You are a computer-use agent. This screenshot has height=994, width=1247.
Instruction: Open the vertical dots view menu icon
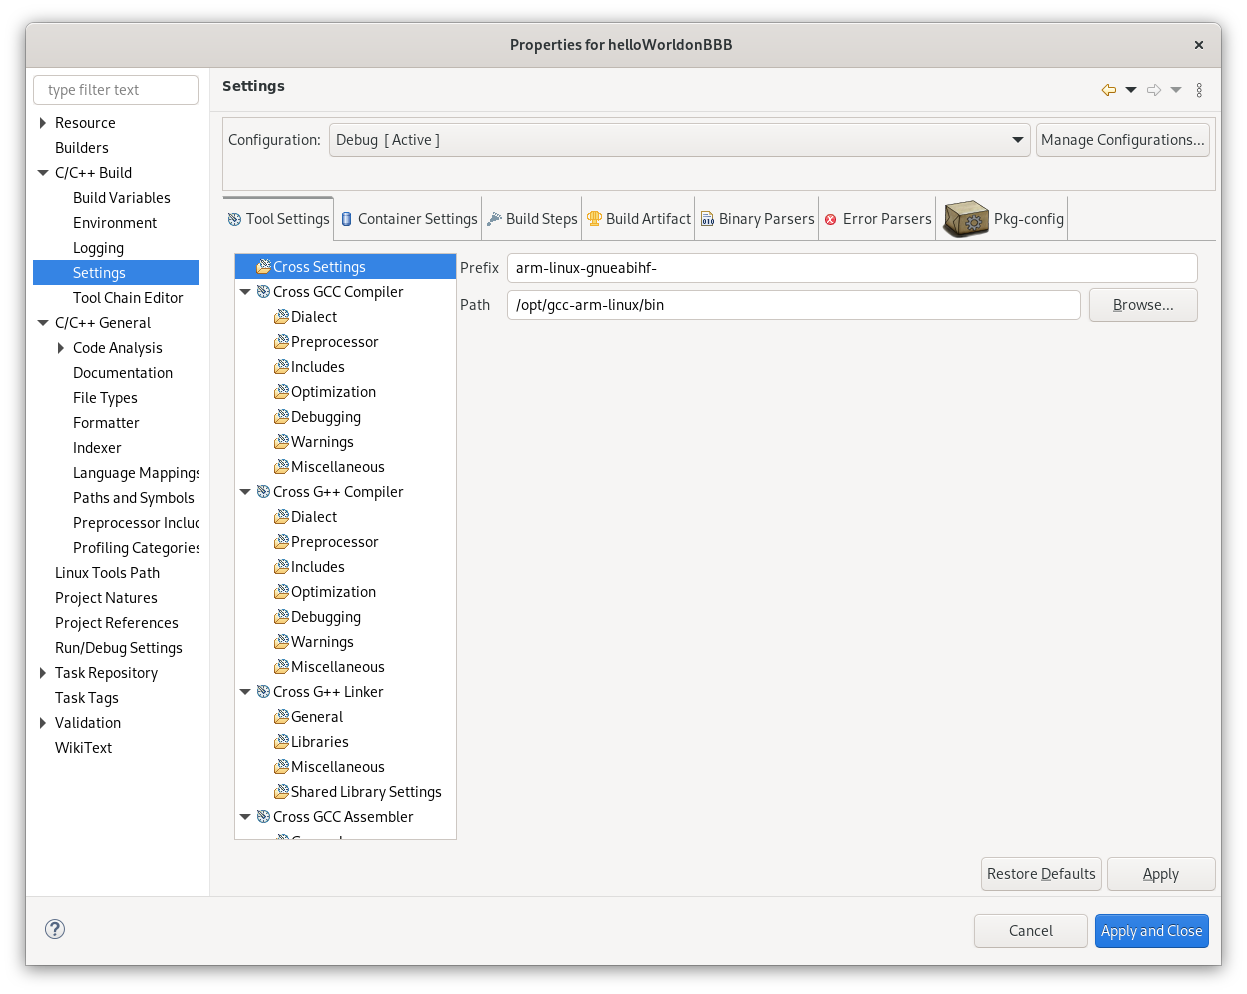tap(1199, 89)
